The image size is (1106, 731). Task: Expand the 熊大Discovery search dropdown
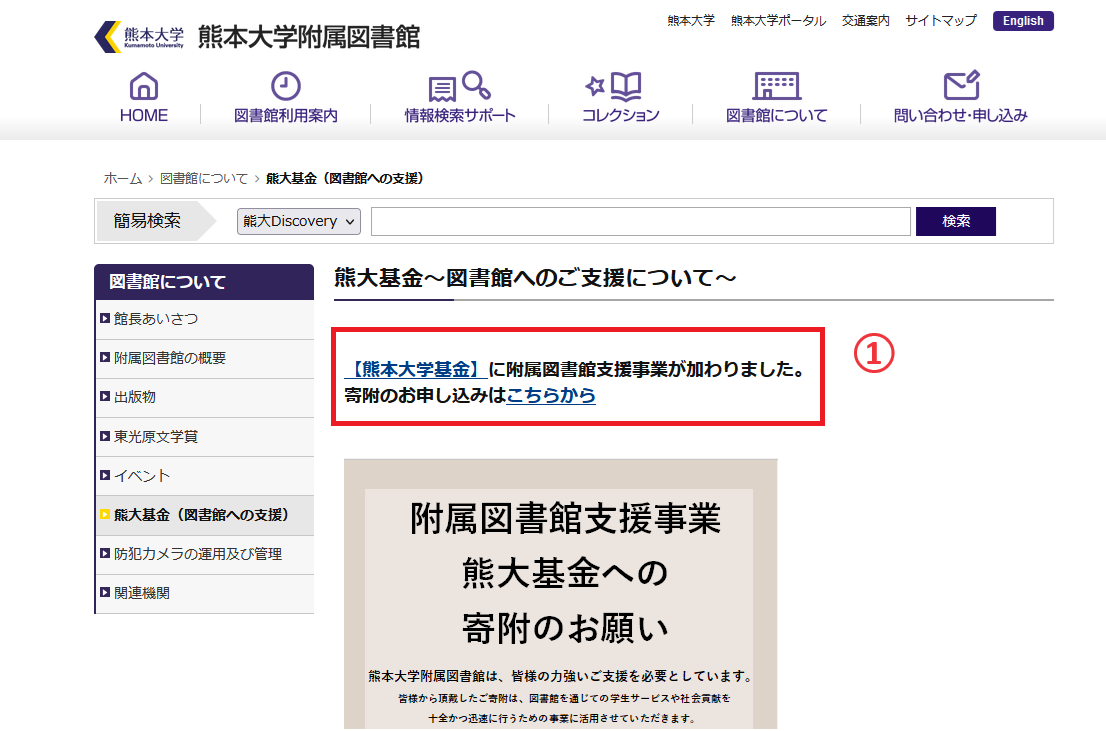click(298, 222)
